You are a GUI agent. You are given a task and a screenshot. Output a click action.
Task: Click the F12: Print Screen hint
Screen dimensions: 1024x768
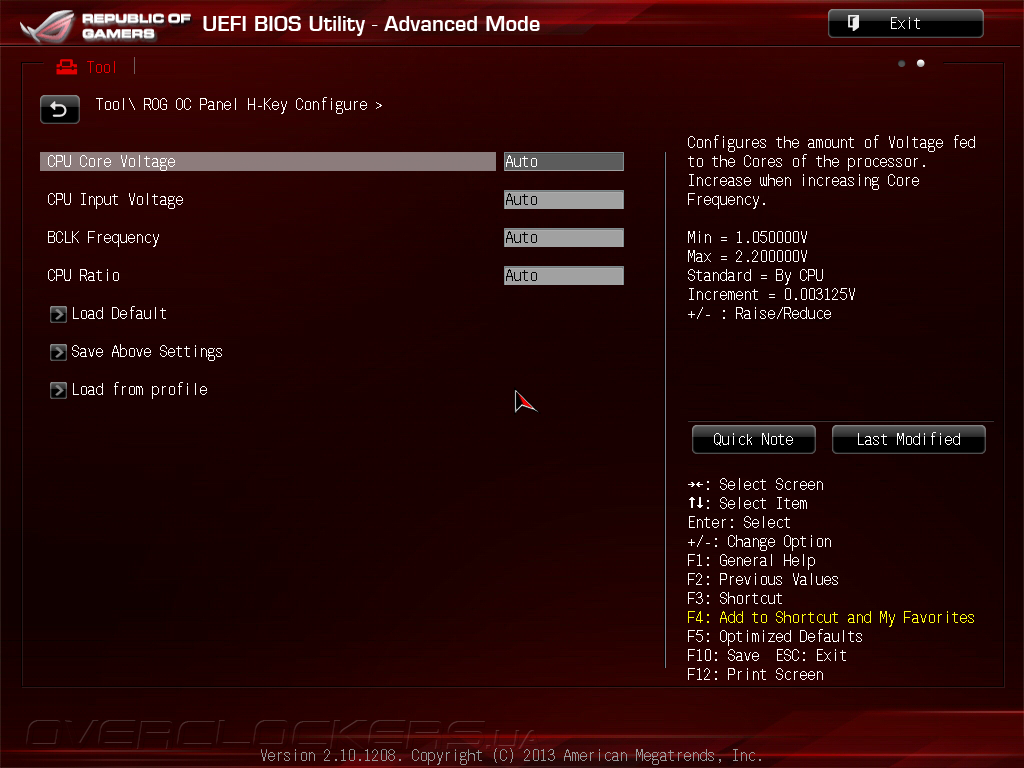(x=756, y=675)
